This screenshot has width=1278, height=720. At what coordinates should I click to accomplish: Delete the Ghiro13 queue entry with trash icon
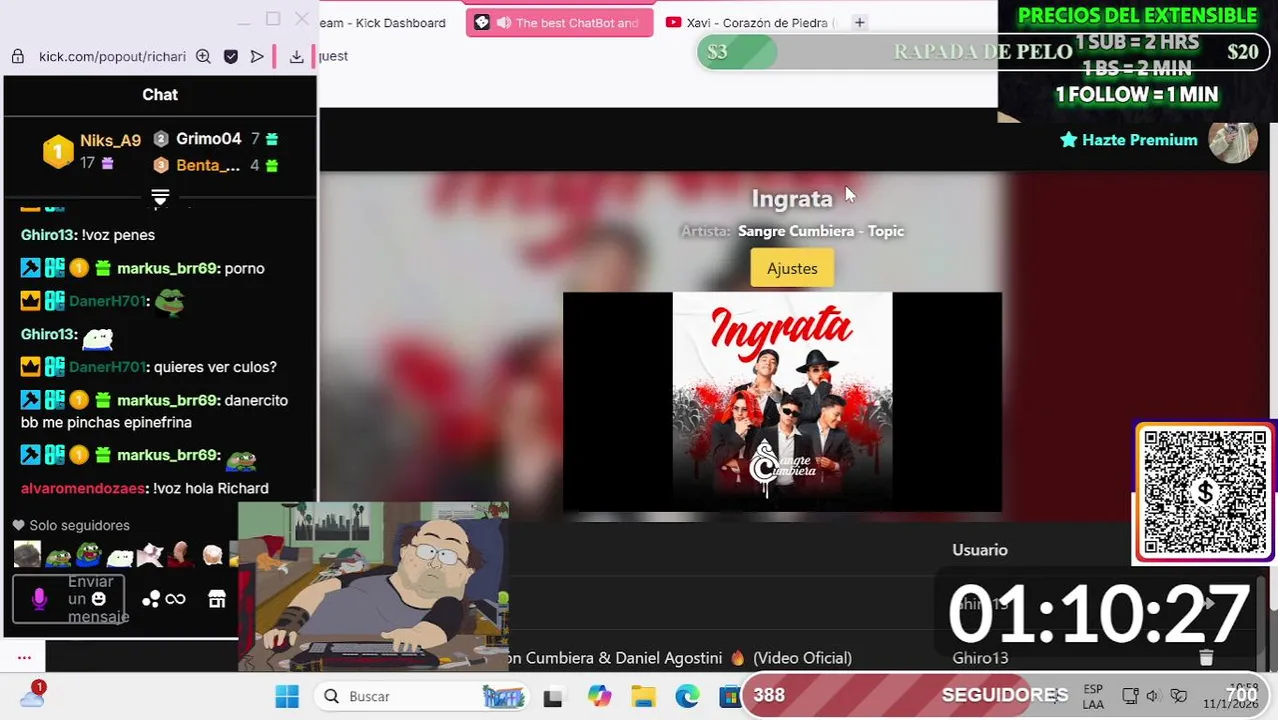point(1206,657)
